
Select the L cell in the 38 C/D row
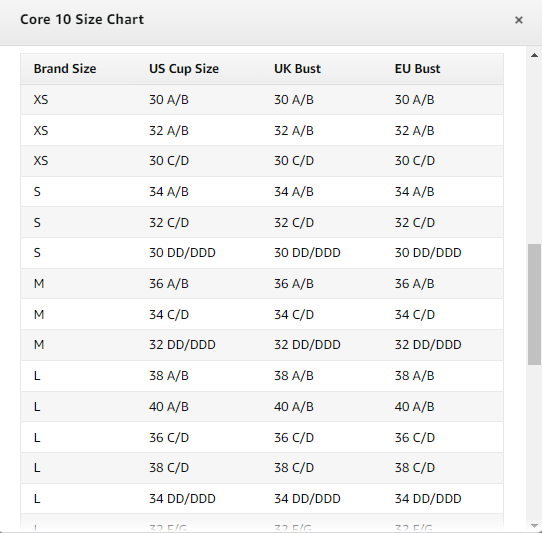(x=37, y=468)
